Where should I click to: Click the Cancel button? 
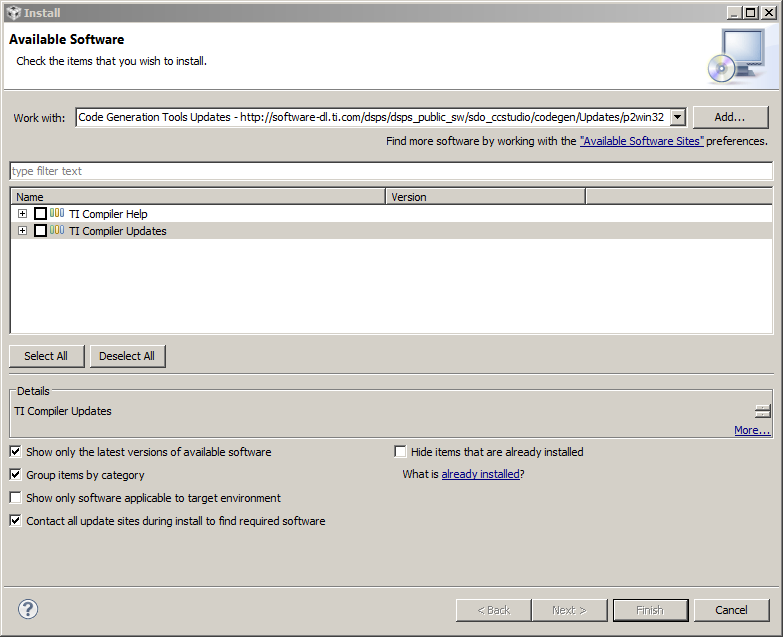(732, 610)
